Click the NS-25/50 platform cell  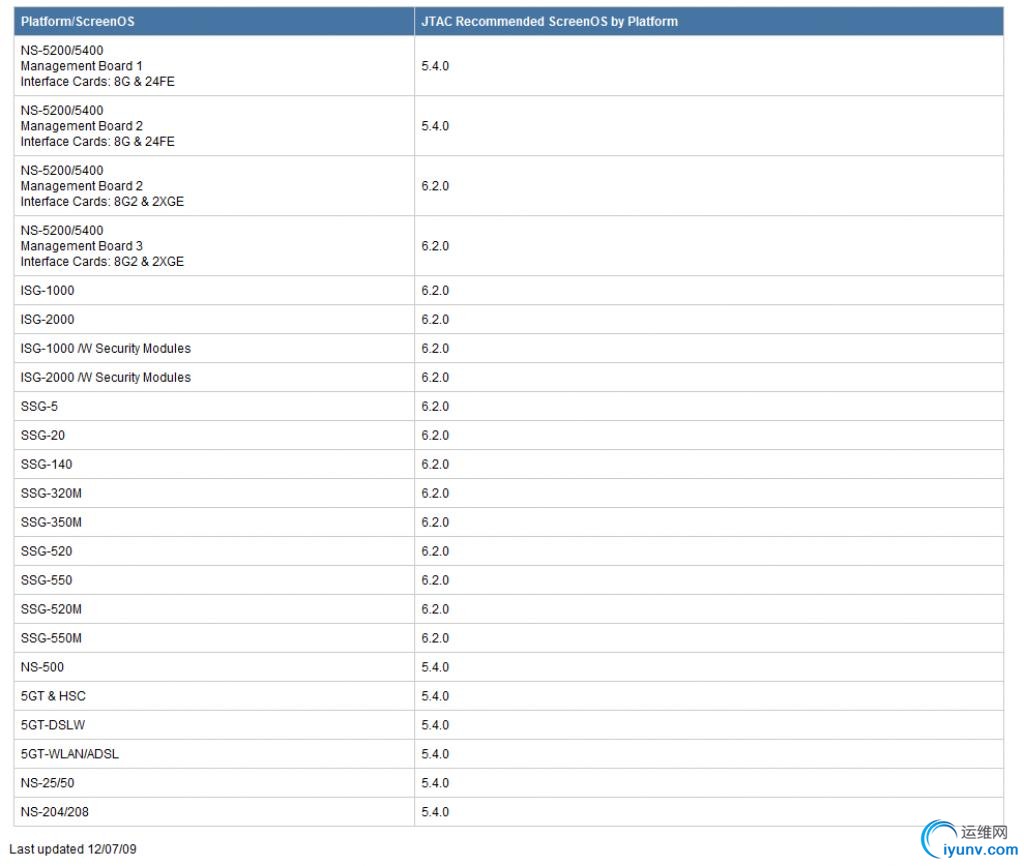tap(214, 783)
